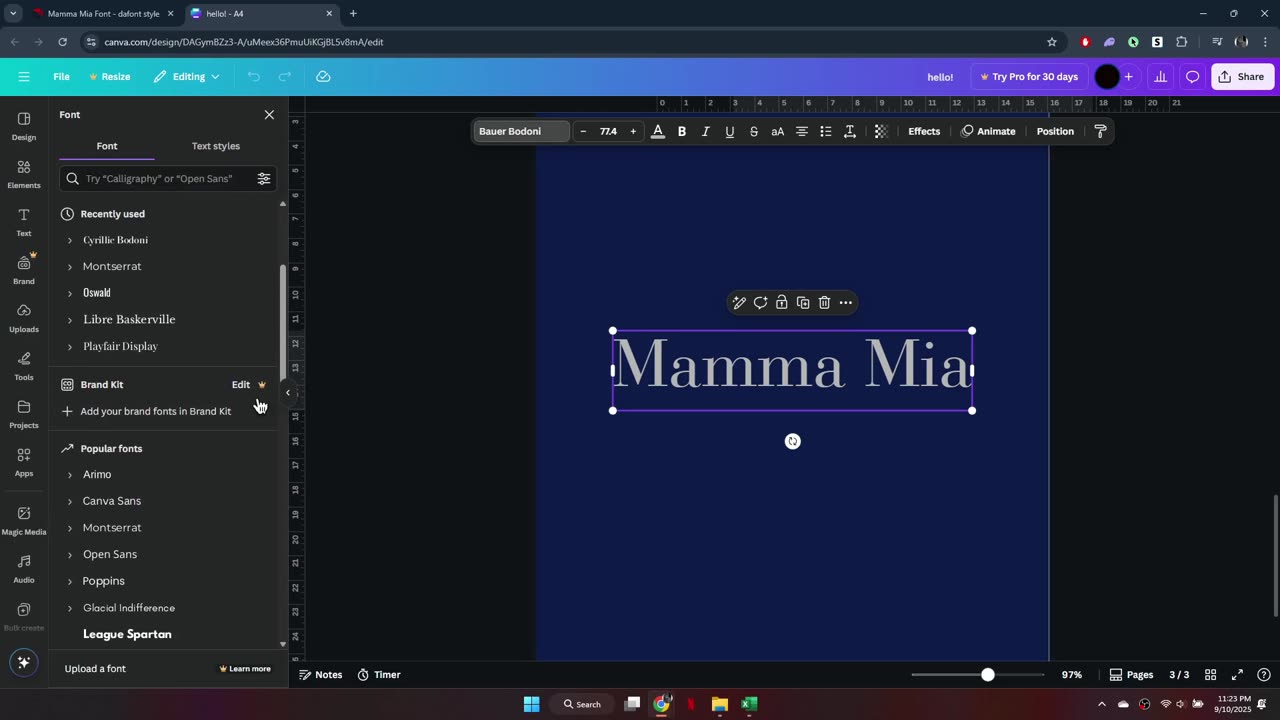
Task: Click Edit next to Brand Kit
Action: click(241, 385)
